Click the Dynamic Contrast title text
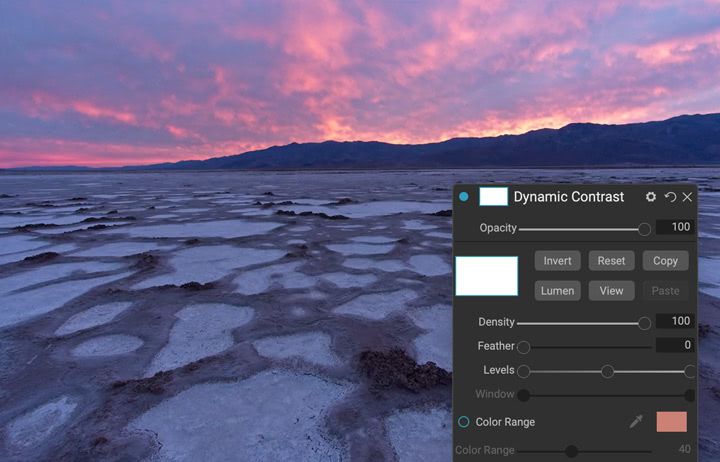 pyautogui.click(x=569, y=197)
